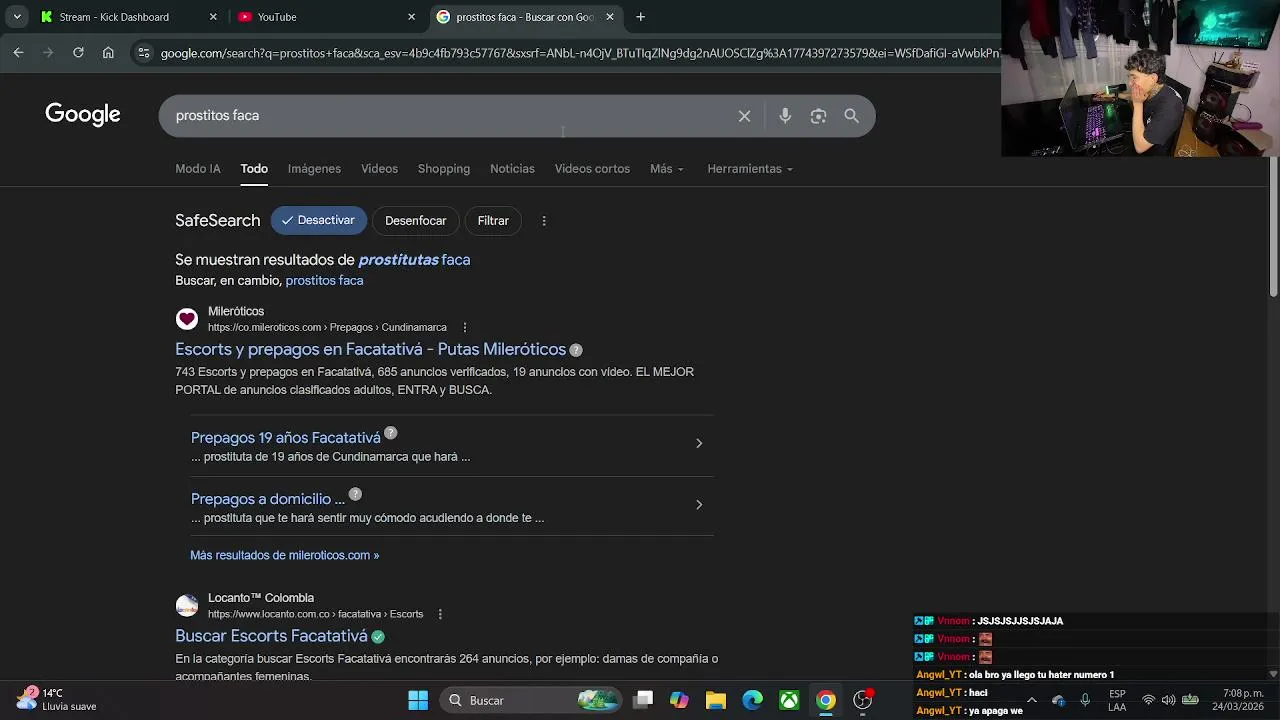Image resolution: width=1280 pixels, height=720 pixels.
Task: Open the tab search dropdown arrow
Action: [x=17, y=17]
